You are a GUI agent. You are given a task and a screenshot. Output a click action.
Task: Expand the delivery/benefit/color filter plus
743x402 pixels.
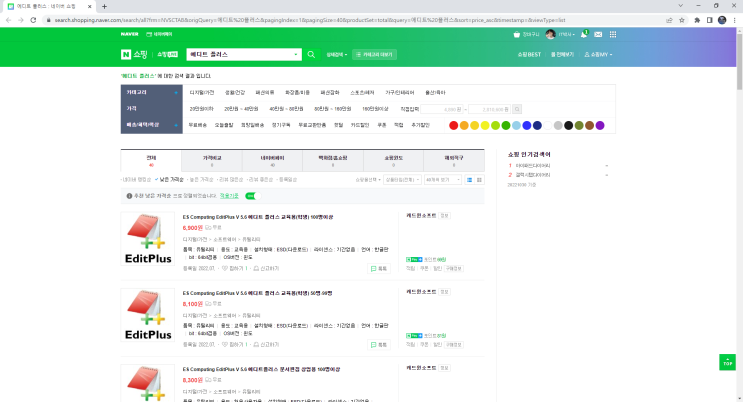[x=176, y=125]
